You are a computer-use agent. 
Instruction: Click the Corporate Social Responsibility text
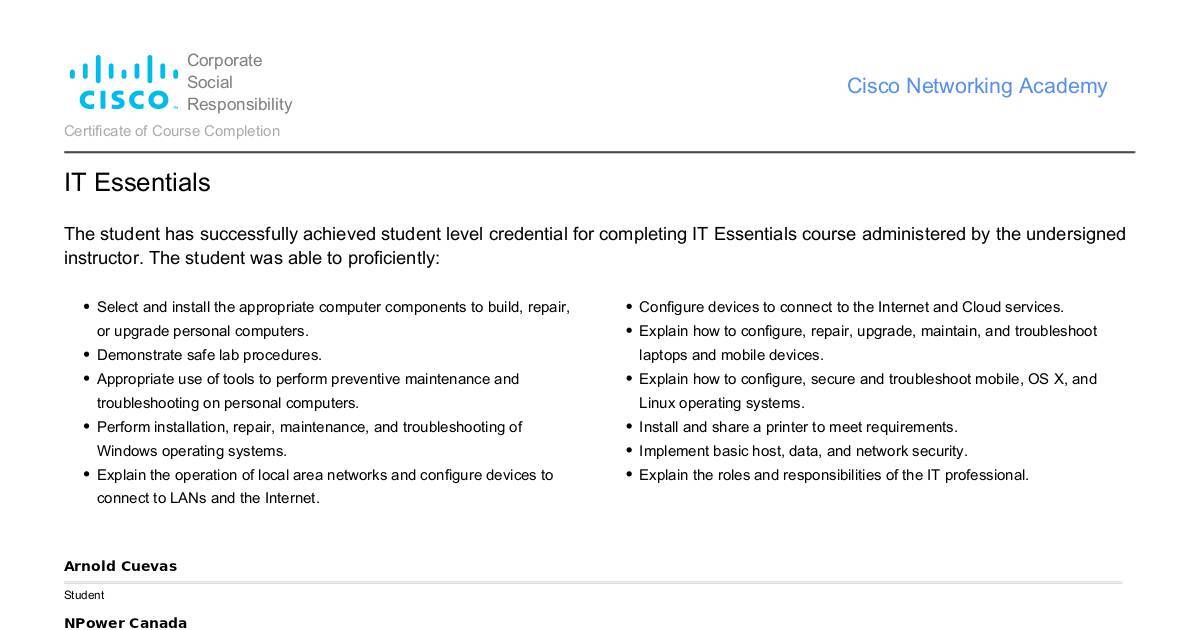pyautogui.click(x=239, y=82)
